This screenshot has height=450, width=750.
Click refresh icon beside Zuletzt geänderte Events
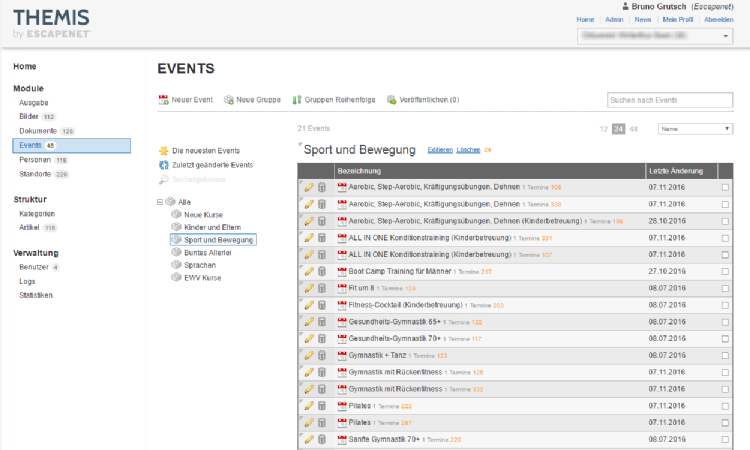(164, 165)
